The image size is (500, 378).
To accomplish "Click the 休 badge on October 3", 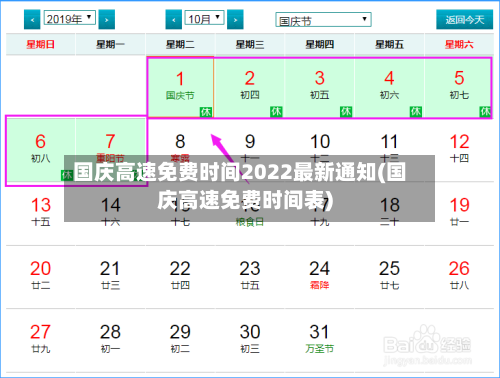I will (346, 112).
